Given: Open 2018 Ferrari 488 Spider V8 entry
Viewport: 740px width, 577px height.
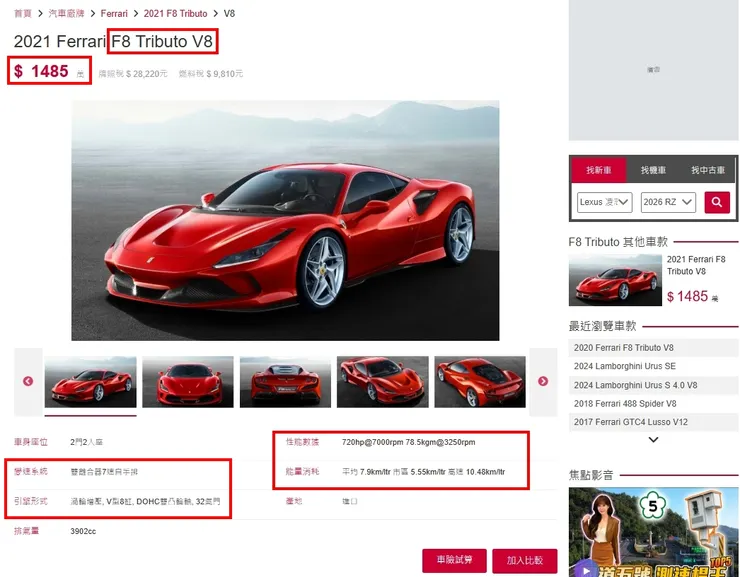Looking at the screenshot, I should coord(653,404).
